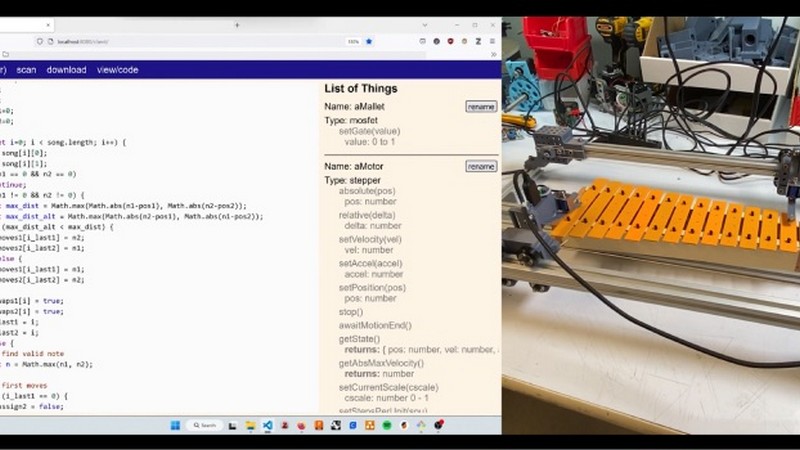Open the blue C app icon on taskbar
This screenshot has height=450, width=800.
pos(353,425)
